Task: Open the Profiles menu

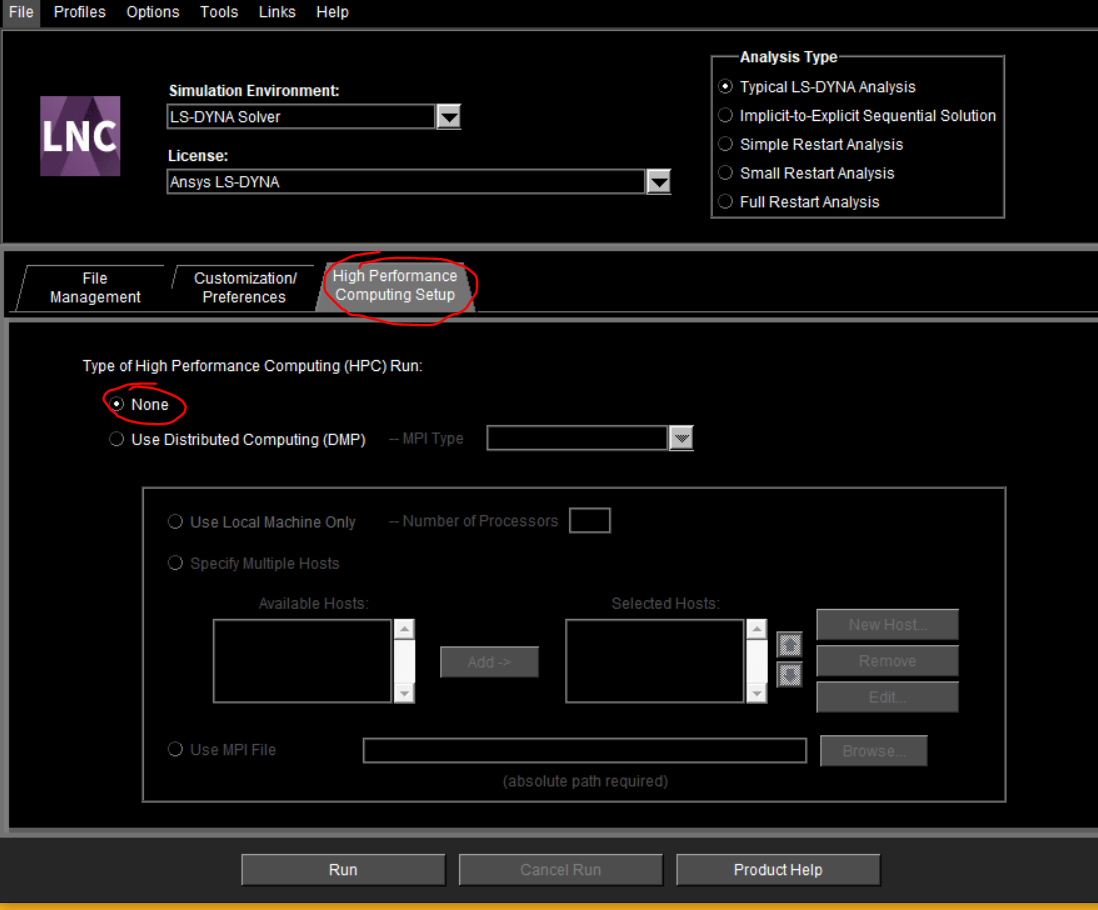Action: pyautogui.click(x=80, y=12)
